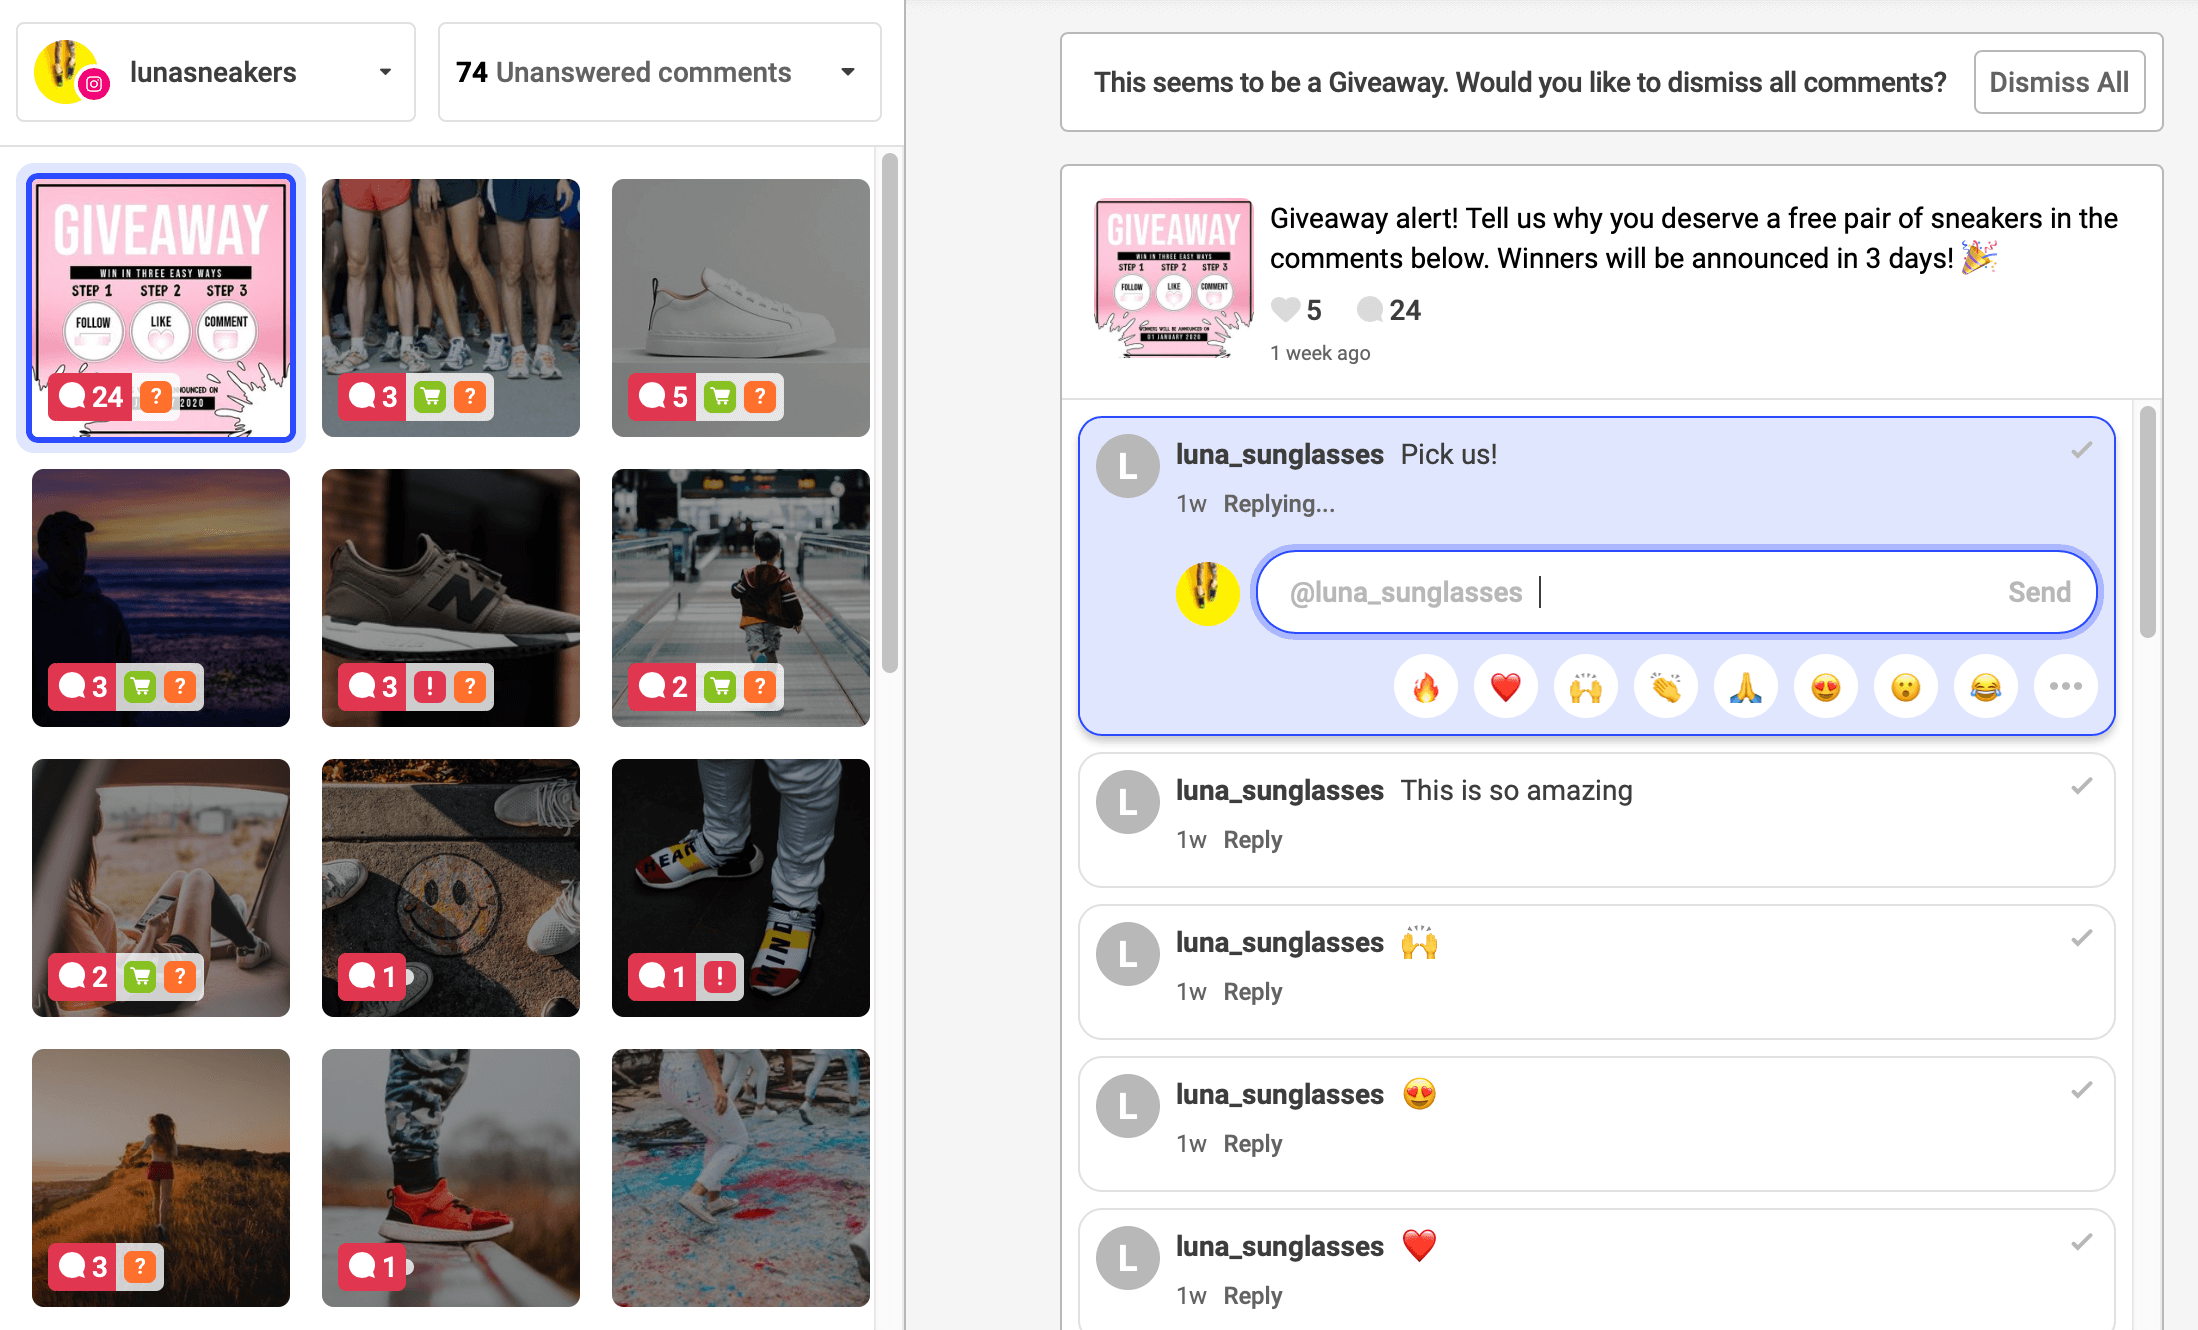
Task: Open more emojis with three-dots button
Action: [x=2066, y=687]
